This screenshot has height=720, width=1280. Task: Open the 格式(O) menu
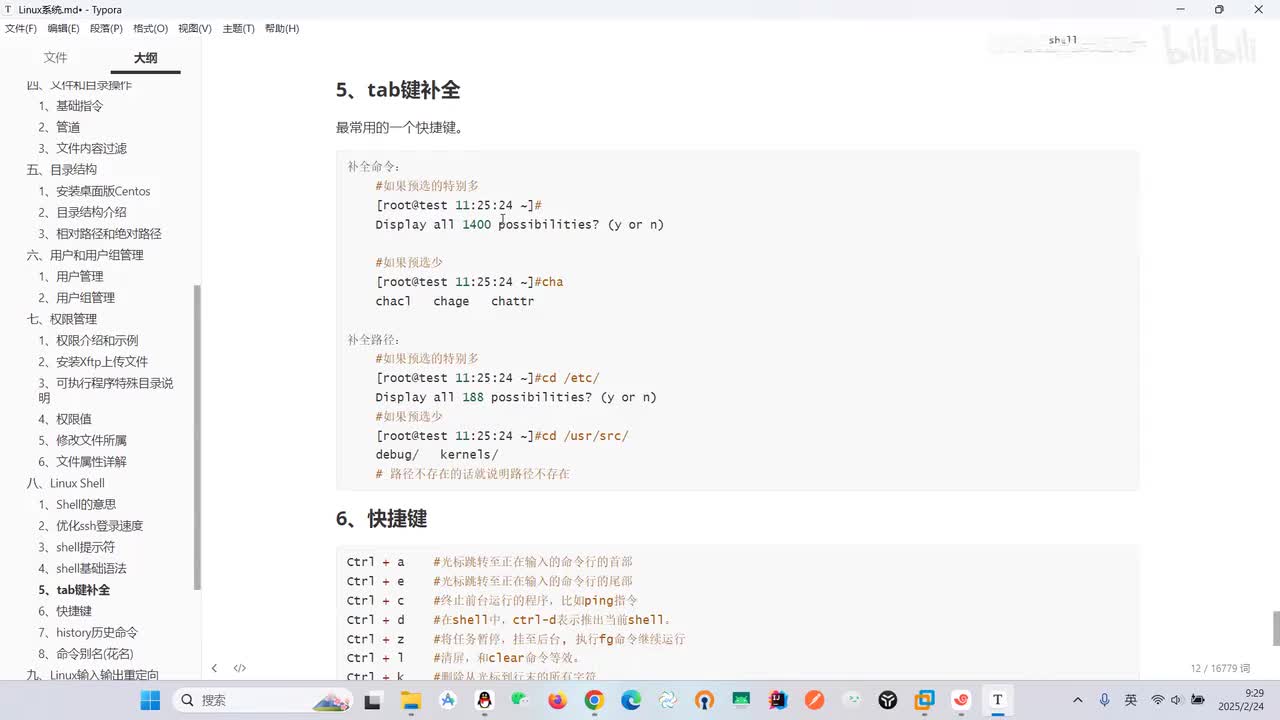150,28
